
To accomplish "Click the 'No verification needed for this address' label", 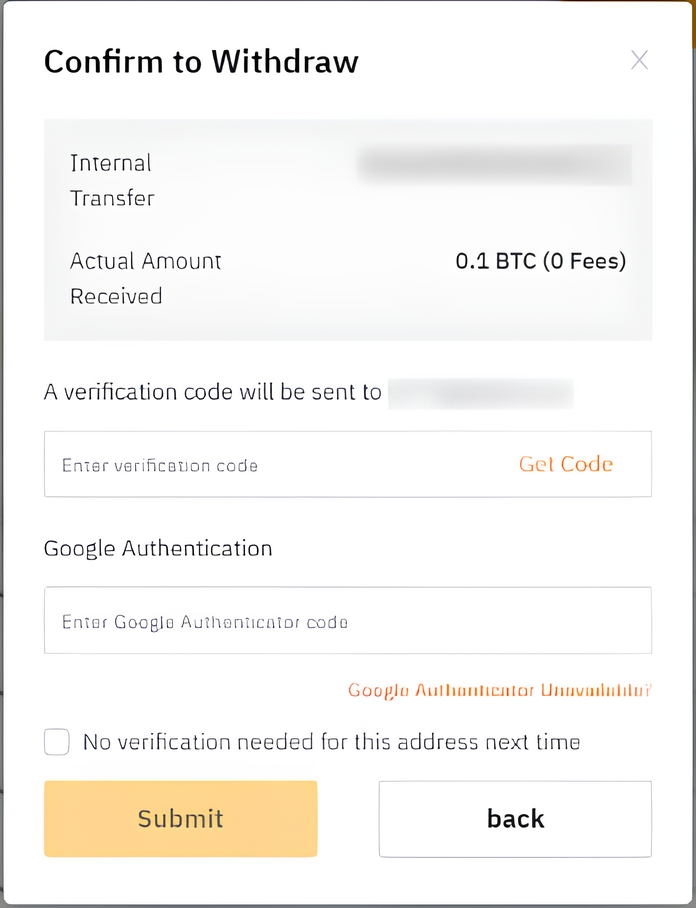I will [332, 742].
